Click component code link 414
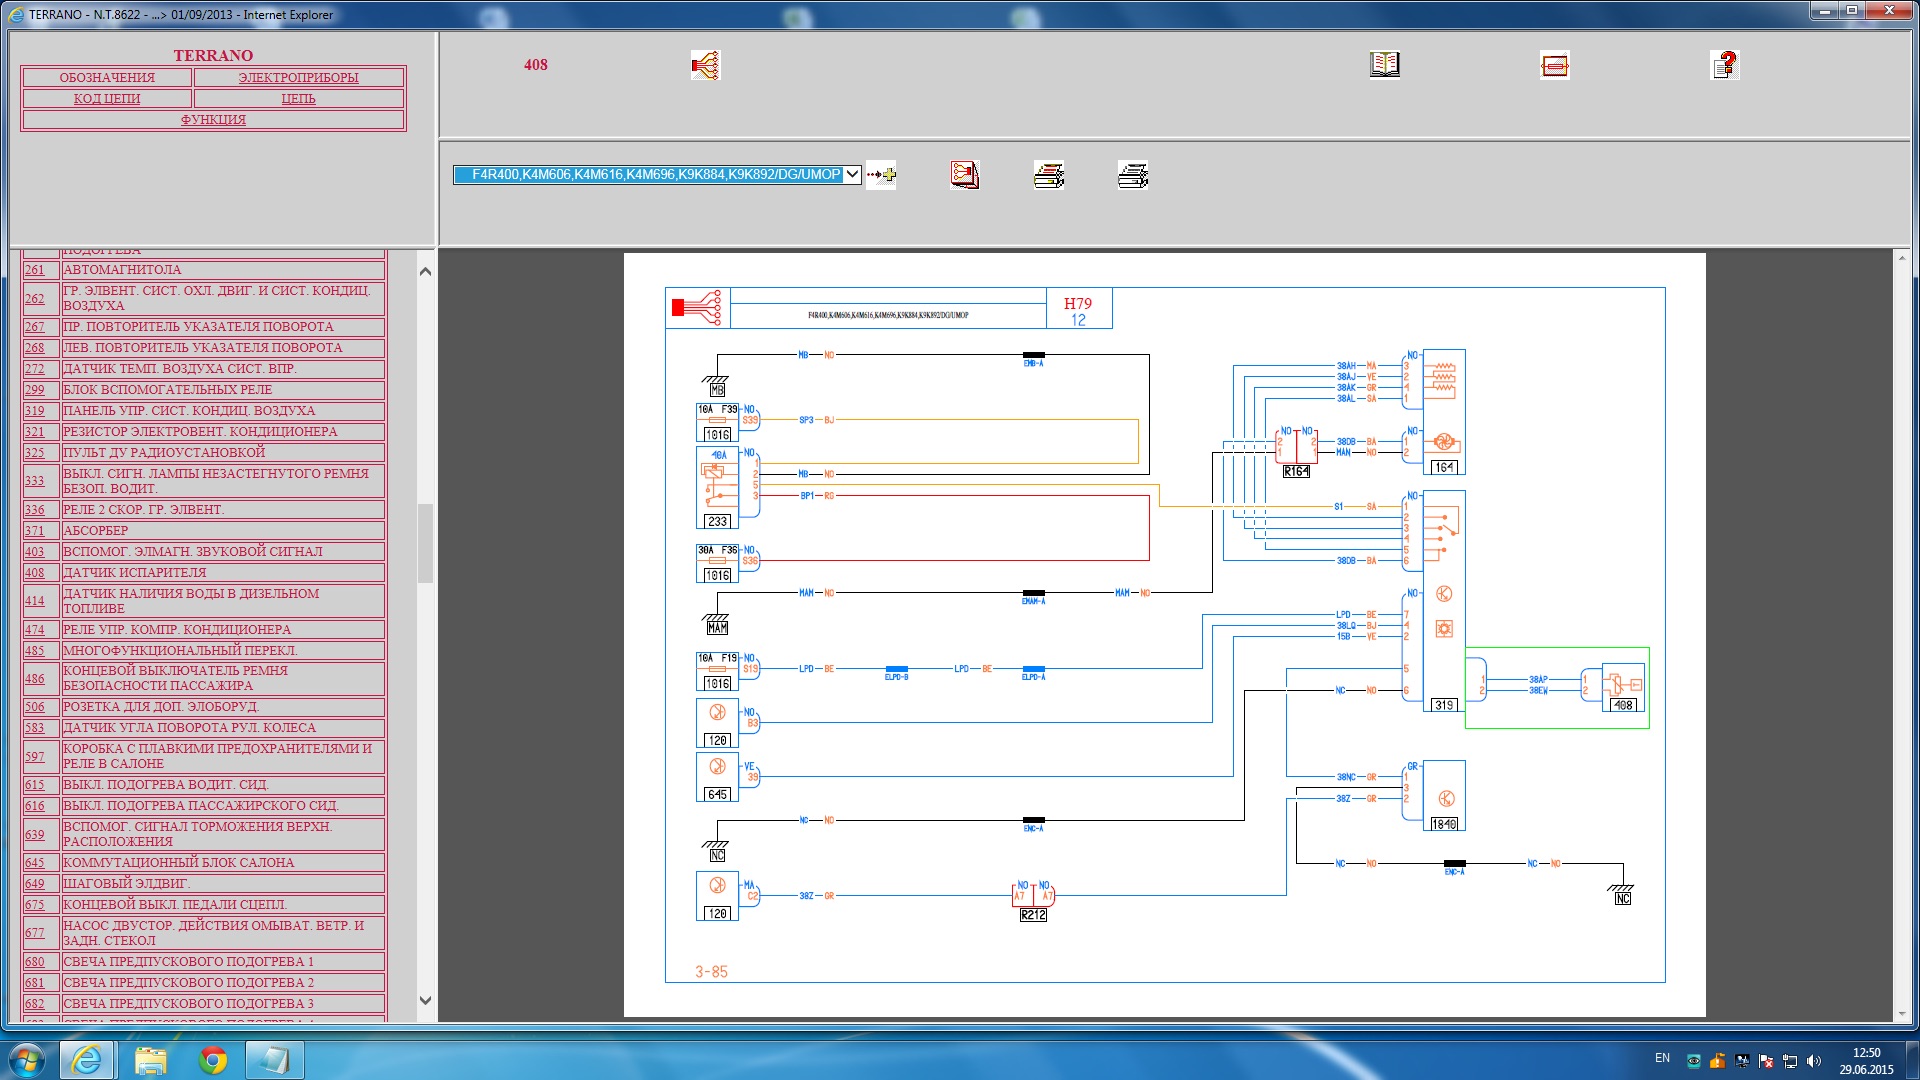Viewport: 1920px width, 1080px height. [35, 601]
